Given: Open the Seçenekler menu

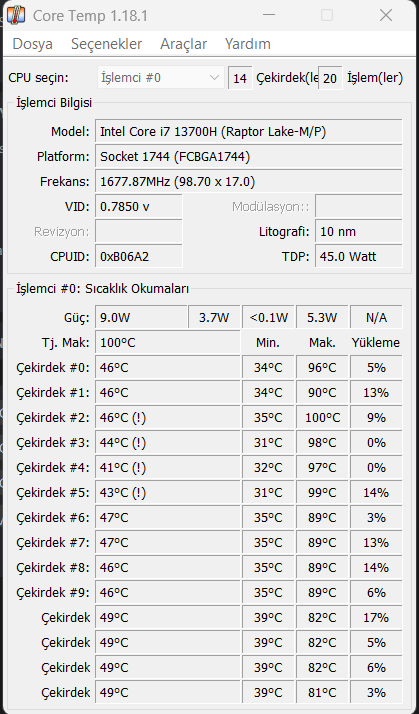Looking at the screenshot, I should click(107, 44).
